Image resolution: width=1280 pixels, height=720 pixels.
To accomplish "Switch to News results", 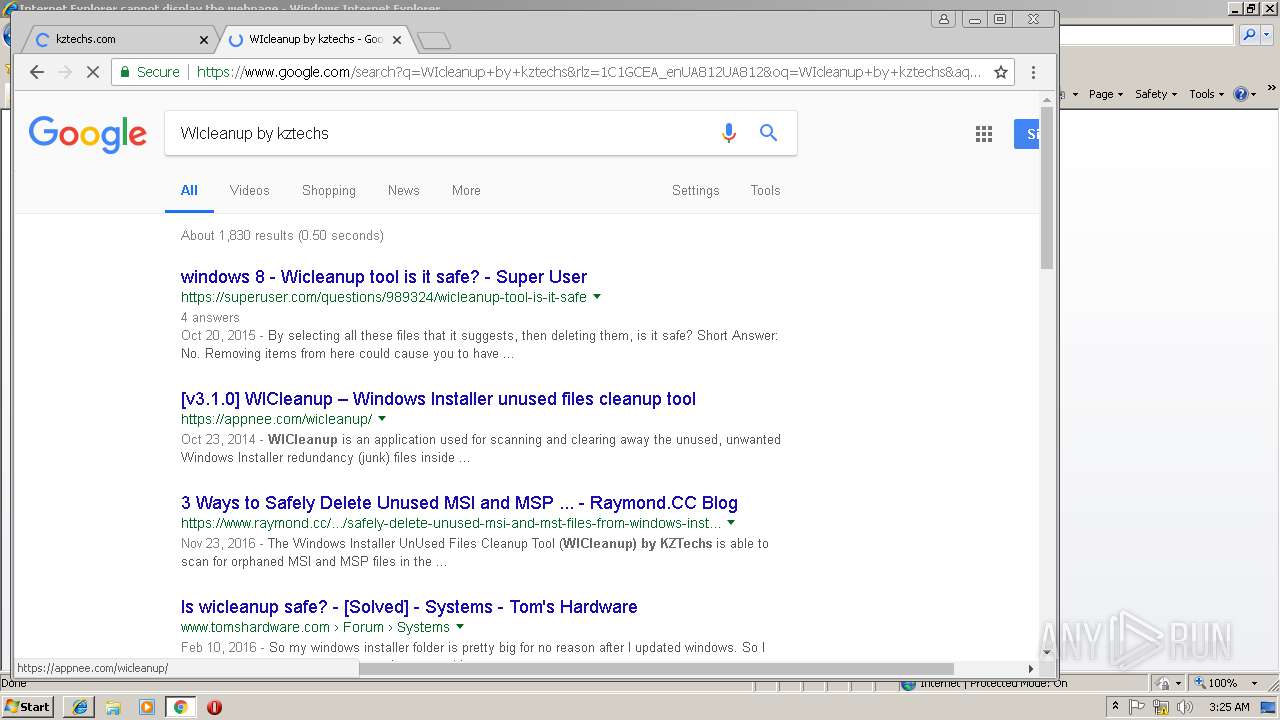I will pos(404,190).
